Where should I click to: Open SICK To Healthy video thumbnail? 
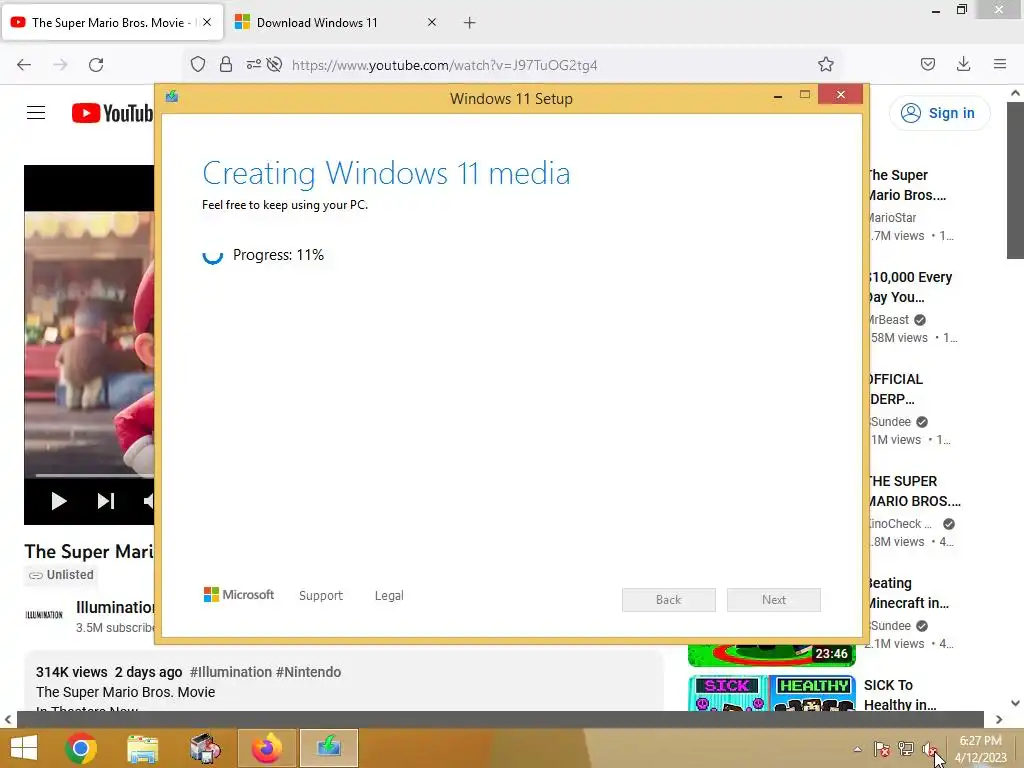coord(772,693)
